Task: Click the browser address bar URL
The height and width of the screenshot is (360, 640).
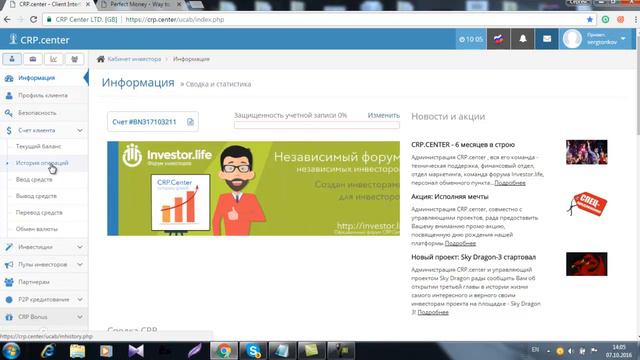Action: 175,20
